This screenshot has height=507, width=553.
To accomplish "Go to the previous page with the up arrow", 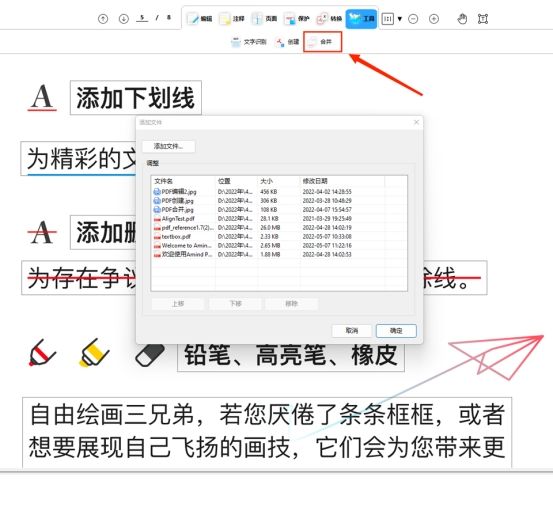I will coord(103,19).
